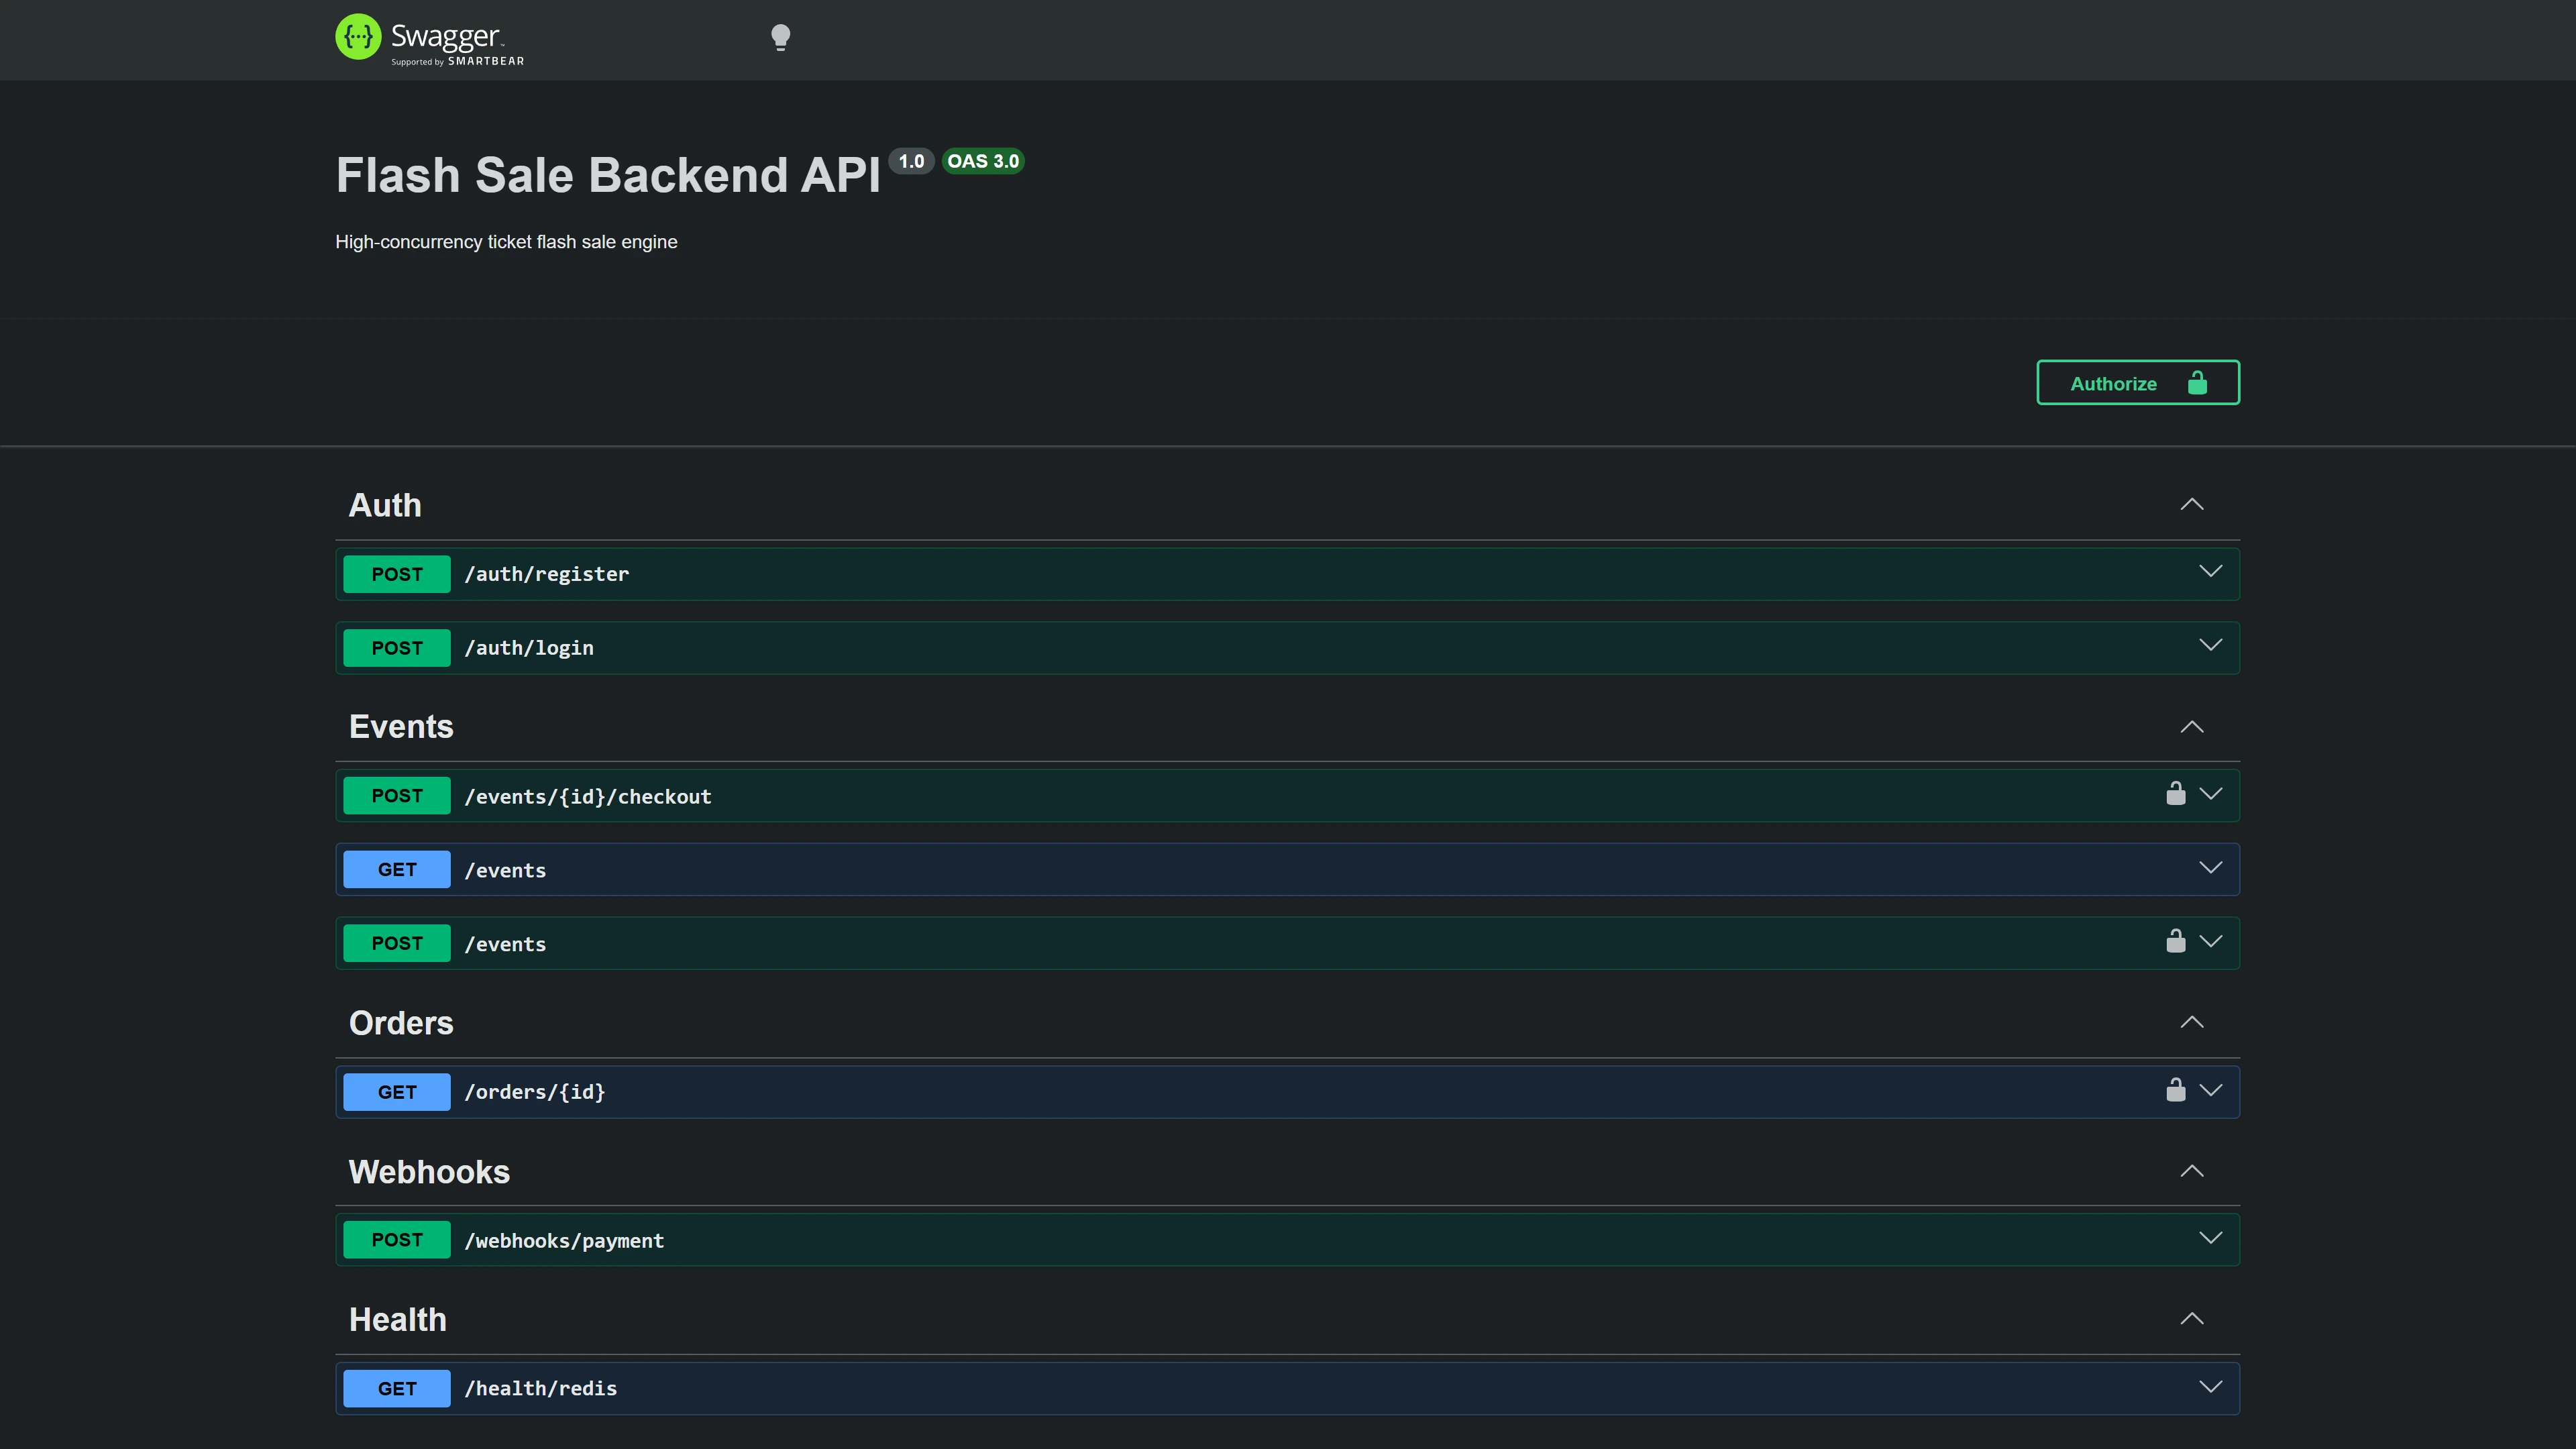Click the High-concurrency ticket flash sale description

506,242
